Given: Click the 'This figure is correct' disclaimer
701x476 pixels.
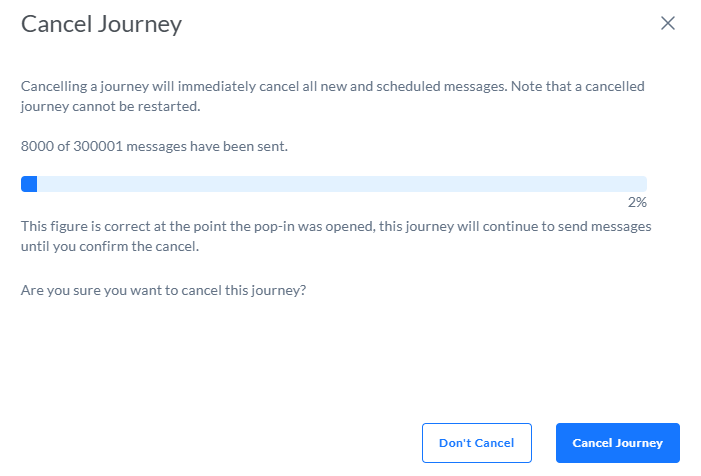Looking at the screenshot, I should [335, 226].
